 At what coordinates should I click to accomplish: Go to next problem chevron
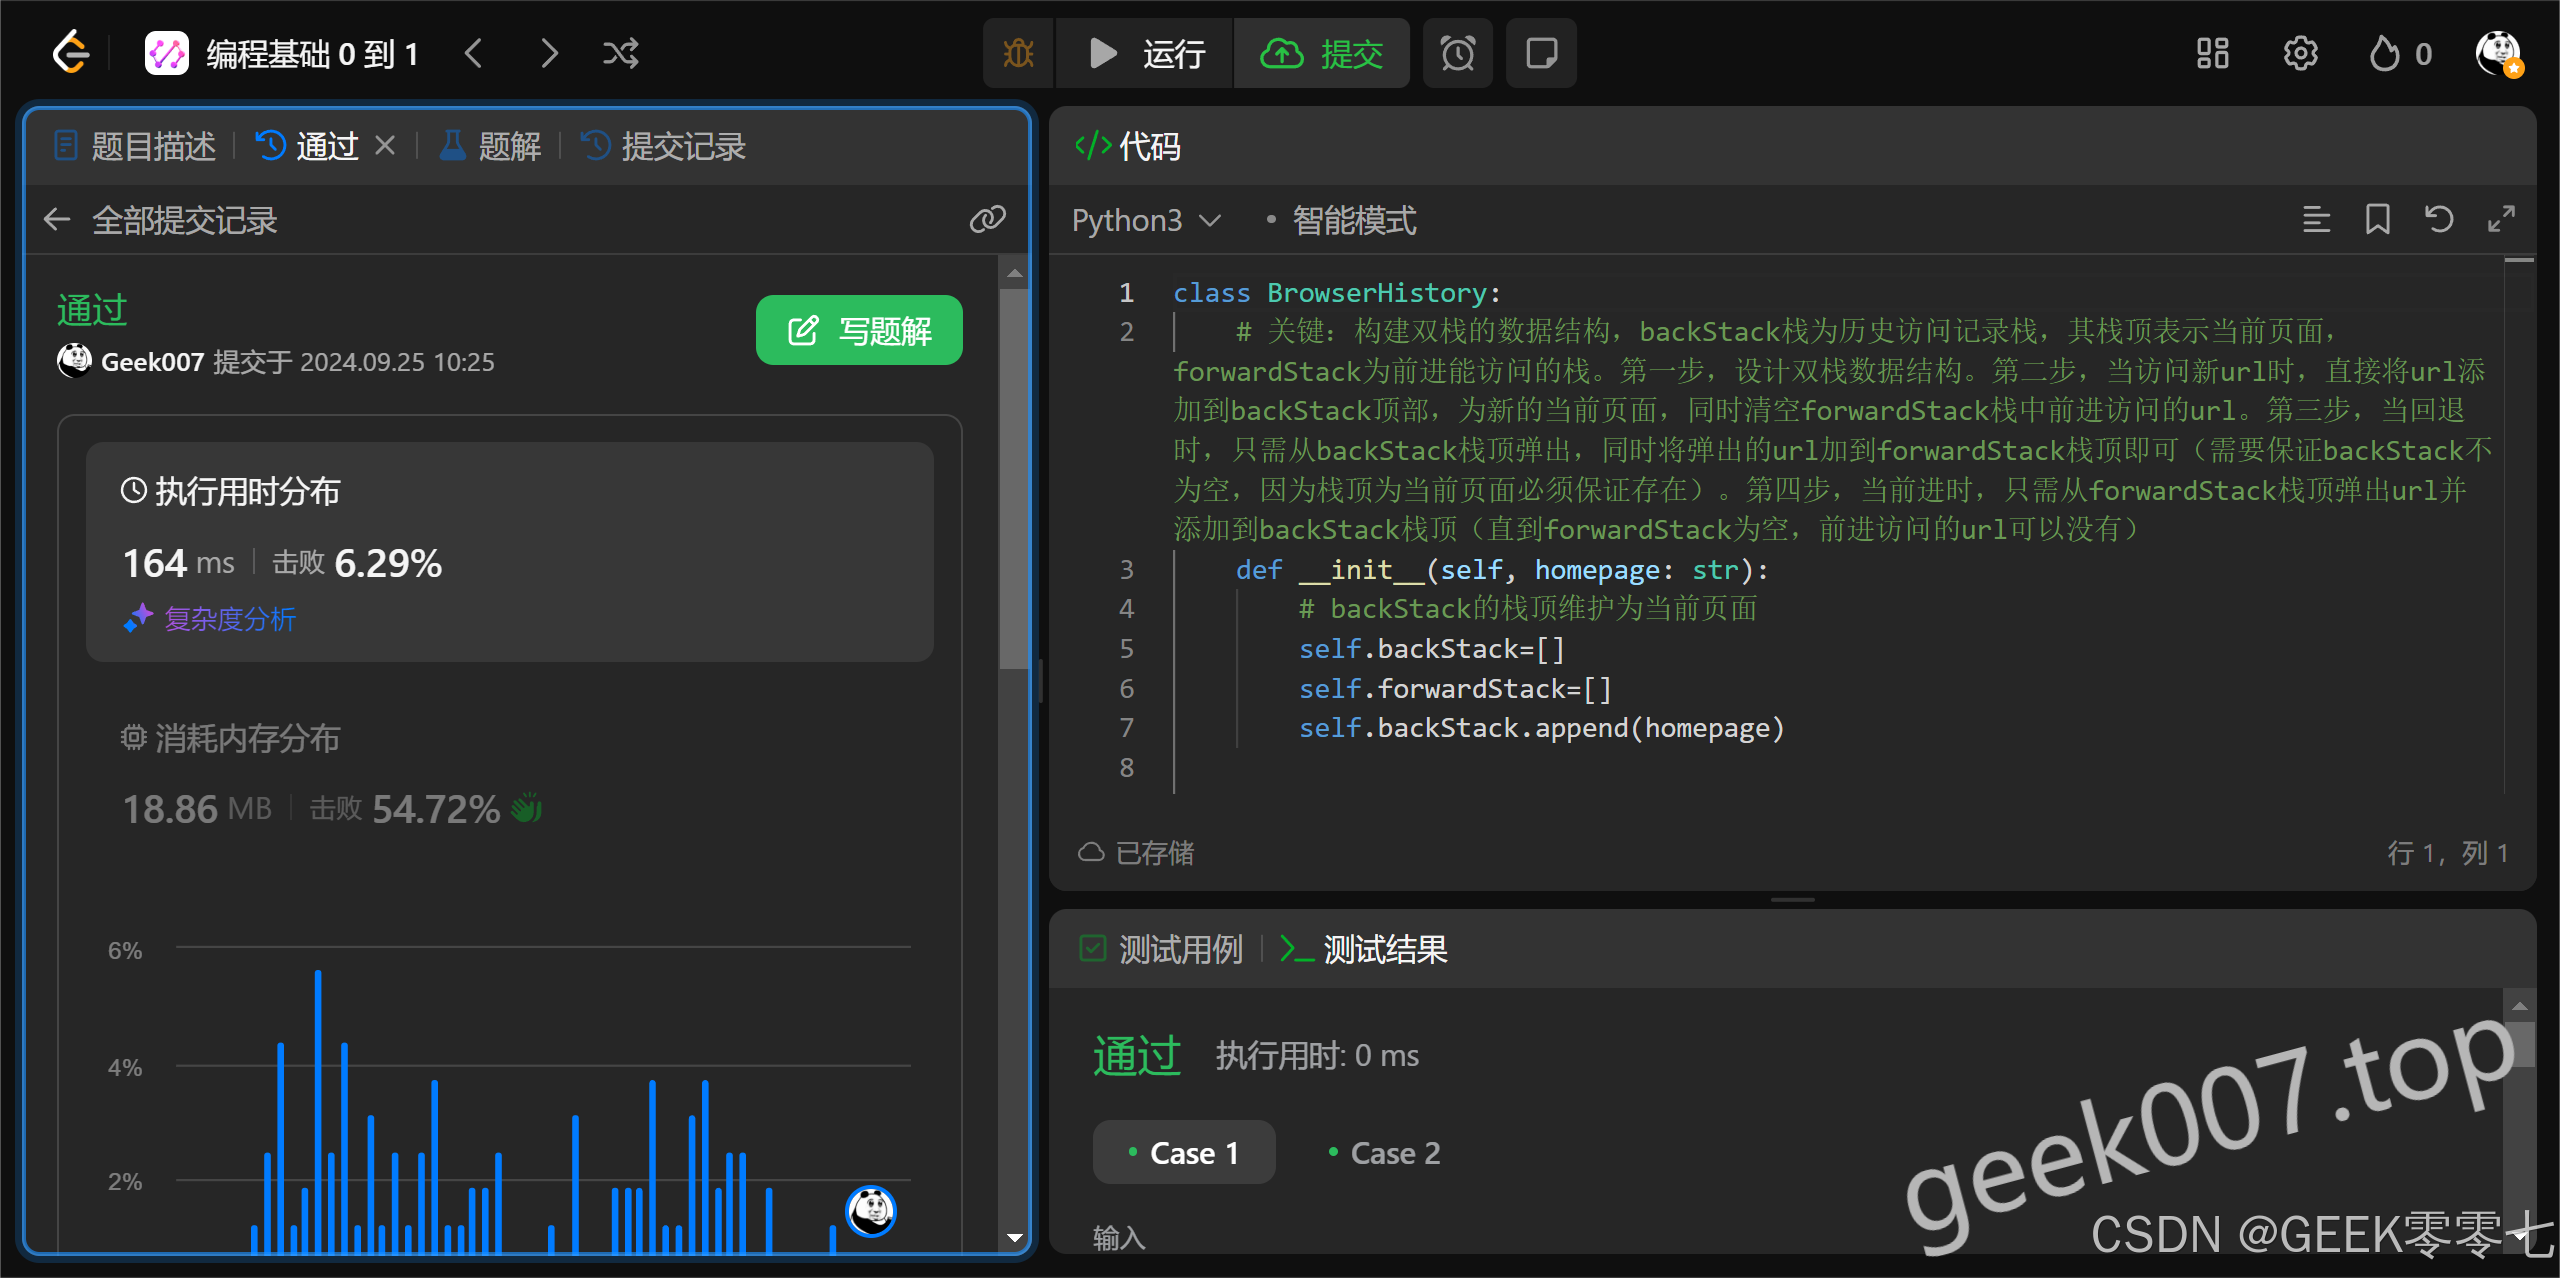point(549,53)
